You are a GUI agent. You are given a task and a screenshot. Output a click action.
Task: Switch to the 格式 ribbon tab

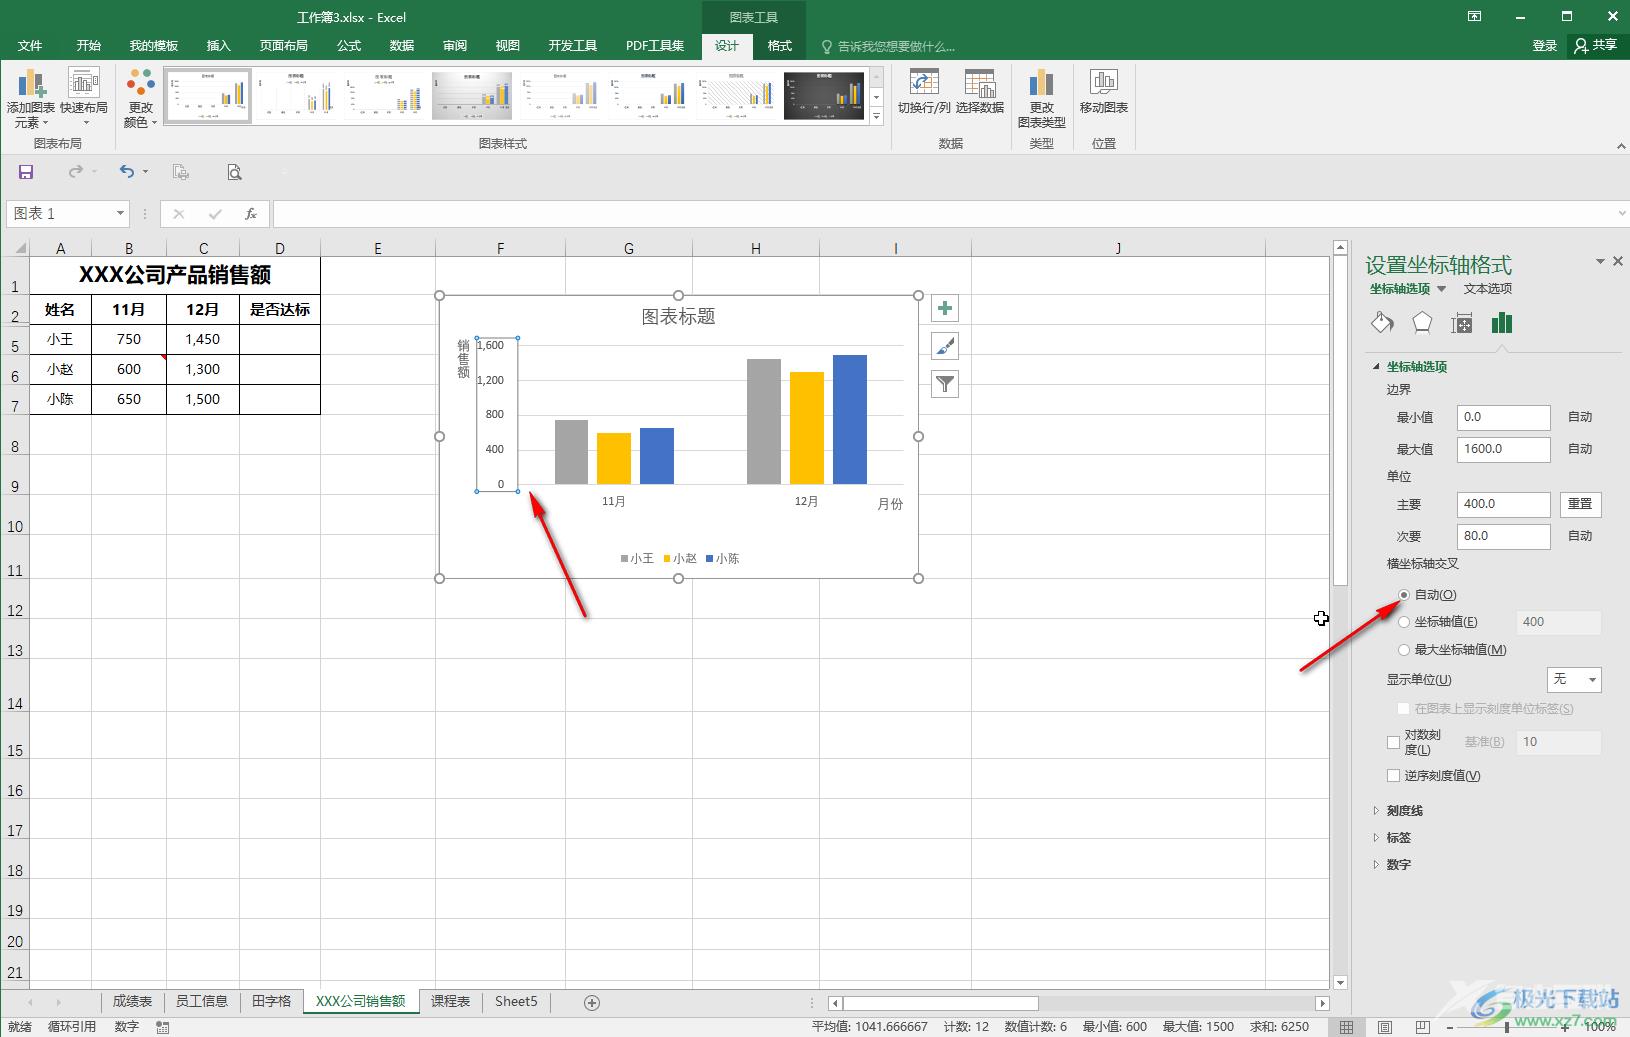click(x=780, y=46)
